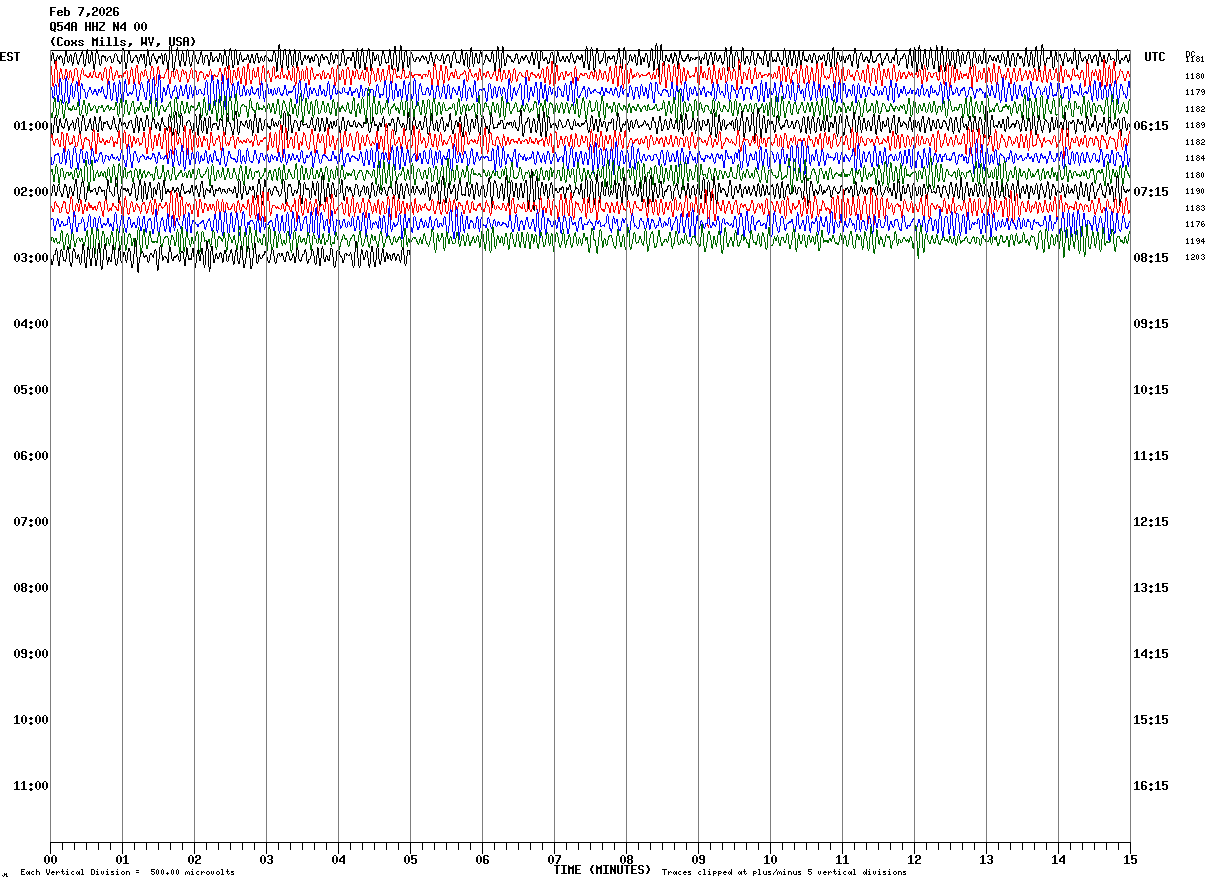This screenshot has width=1210, height=886.
Task: Click the 'TIME (MINUTES)' axis title
Action: tap(602, 870)
